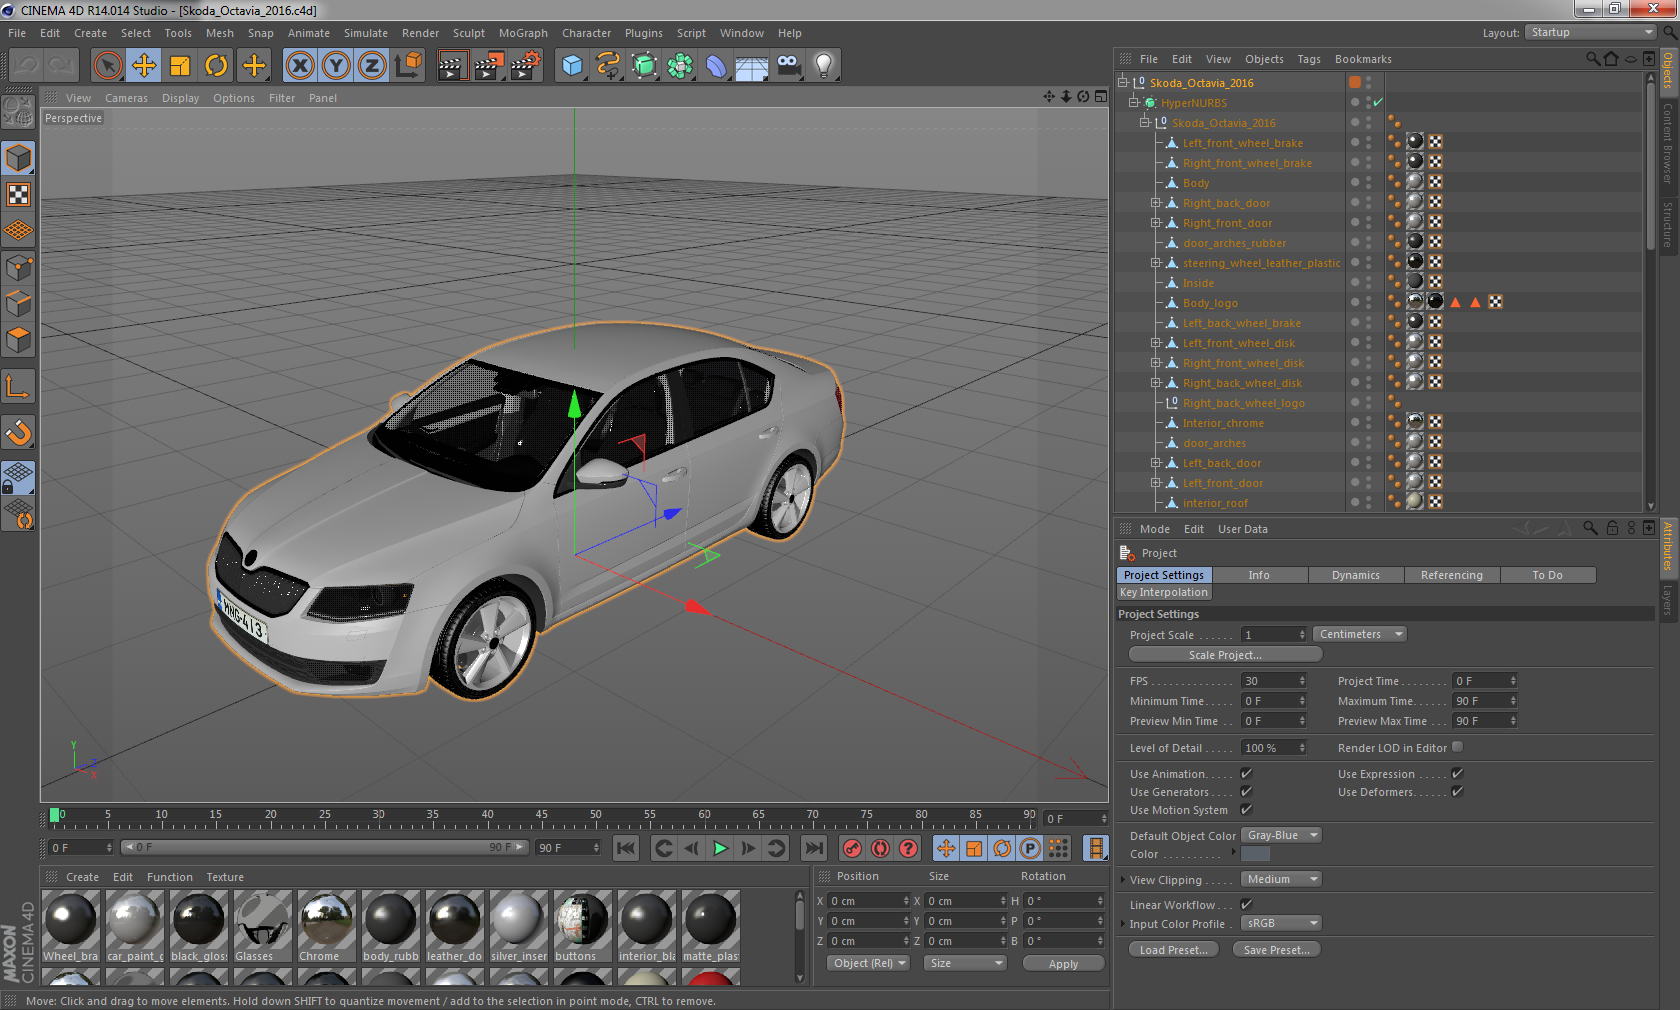Viewport: 1680px width, 1010px height.
Task: Toggle the Snap magnet icon
Action: [x=18, y=432]
